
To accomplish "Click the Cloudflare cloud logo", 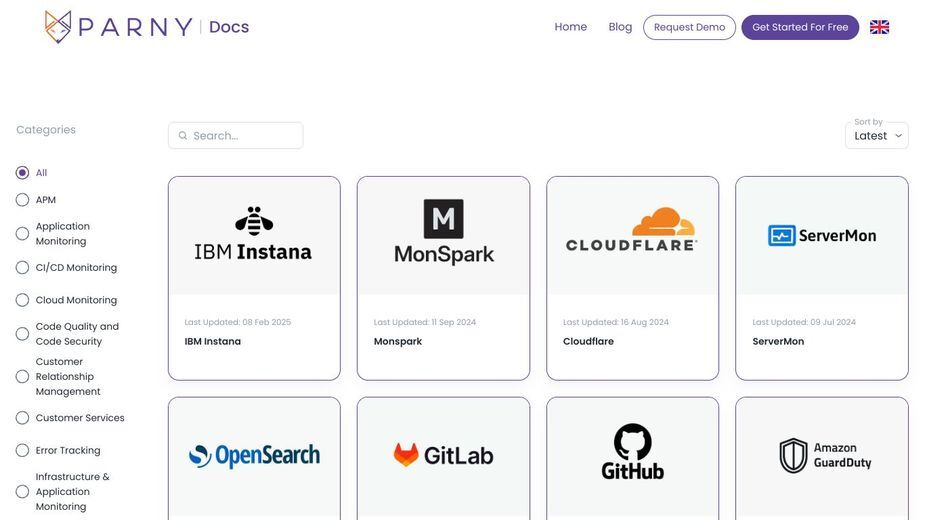I will tap(664, 221).
